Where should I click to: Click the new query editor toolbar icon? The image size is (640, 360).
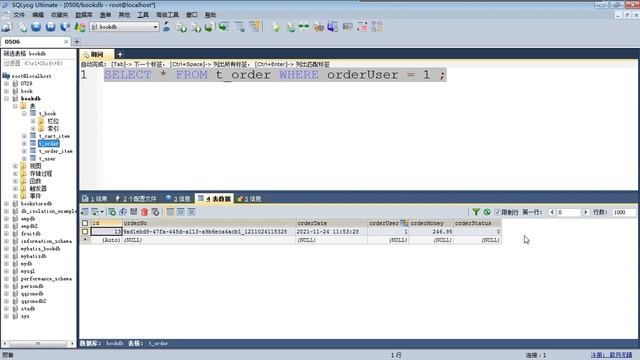pos(22,27)
